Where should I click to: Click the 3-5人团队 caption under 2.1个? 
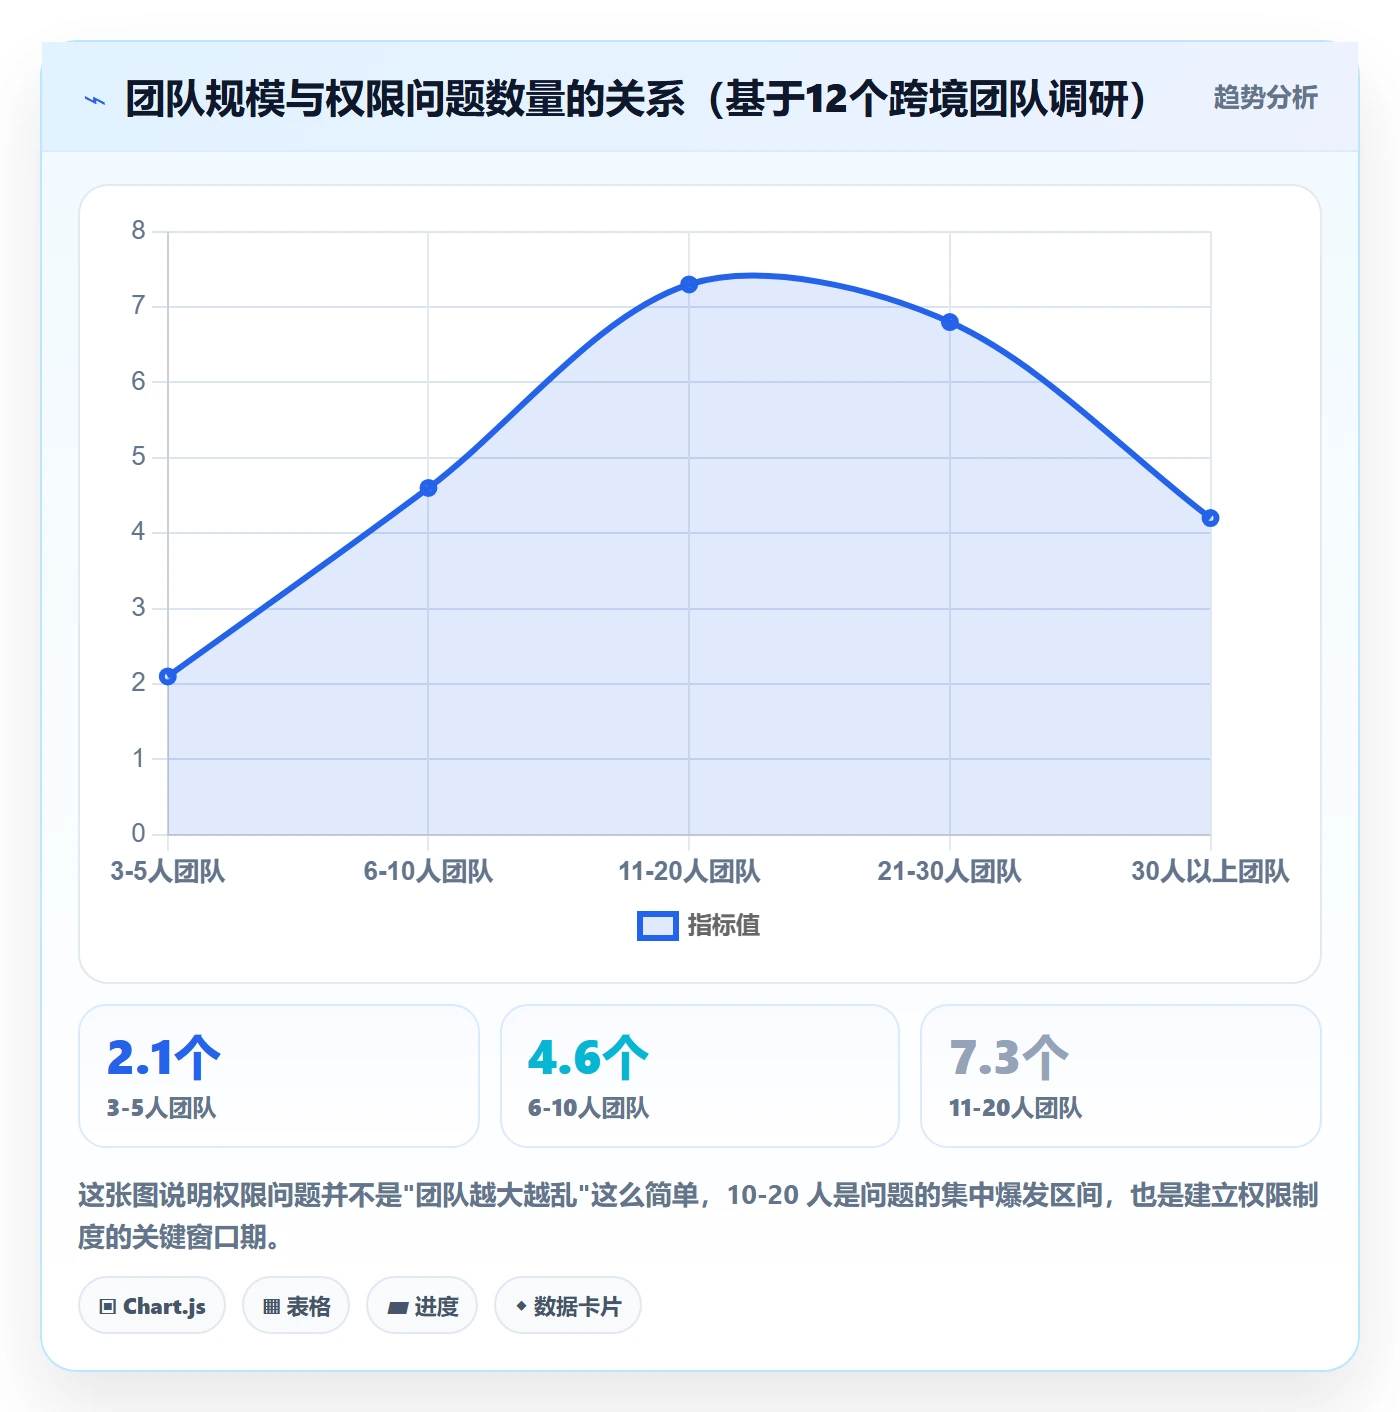[161, 1108]
